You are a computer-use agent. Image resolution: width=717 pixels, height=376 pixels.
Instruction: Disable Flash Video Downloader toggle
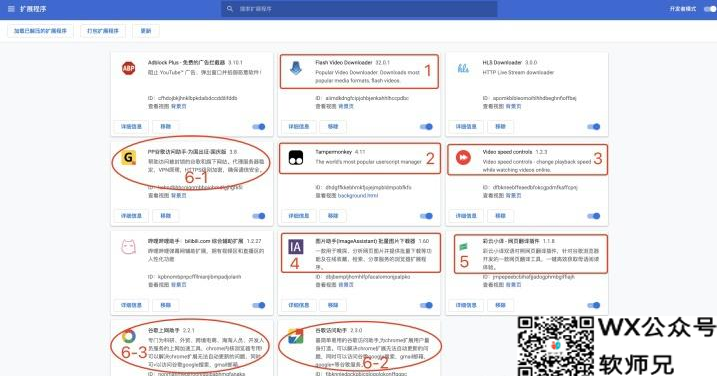(426, 127)
